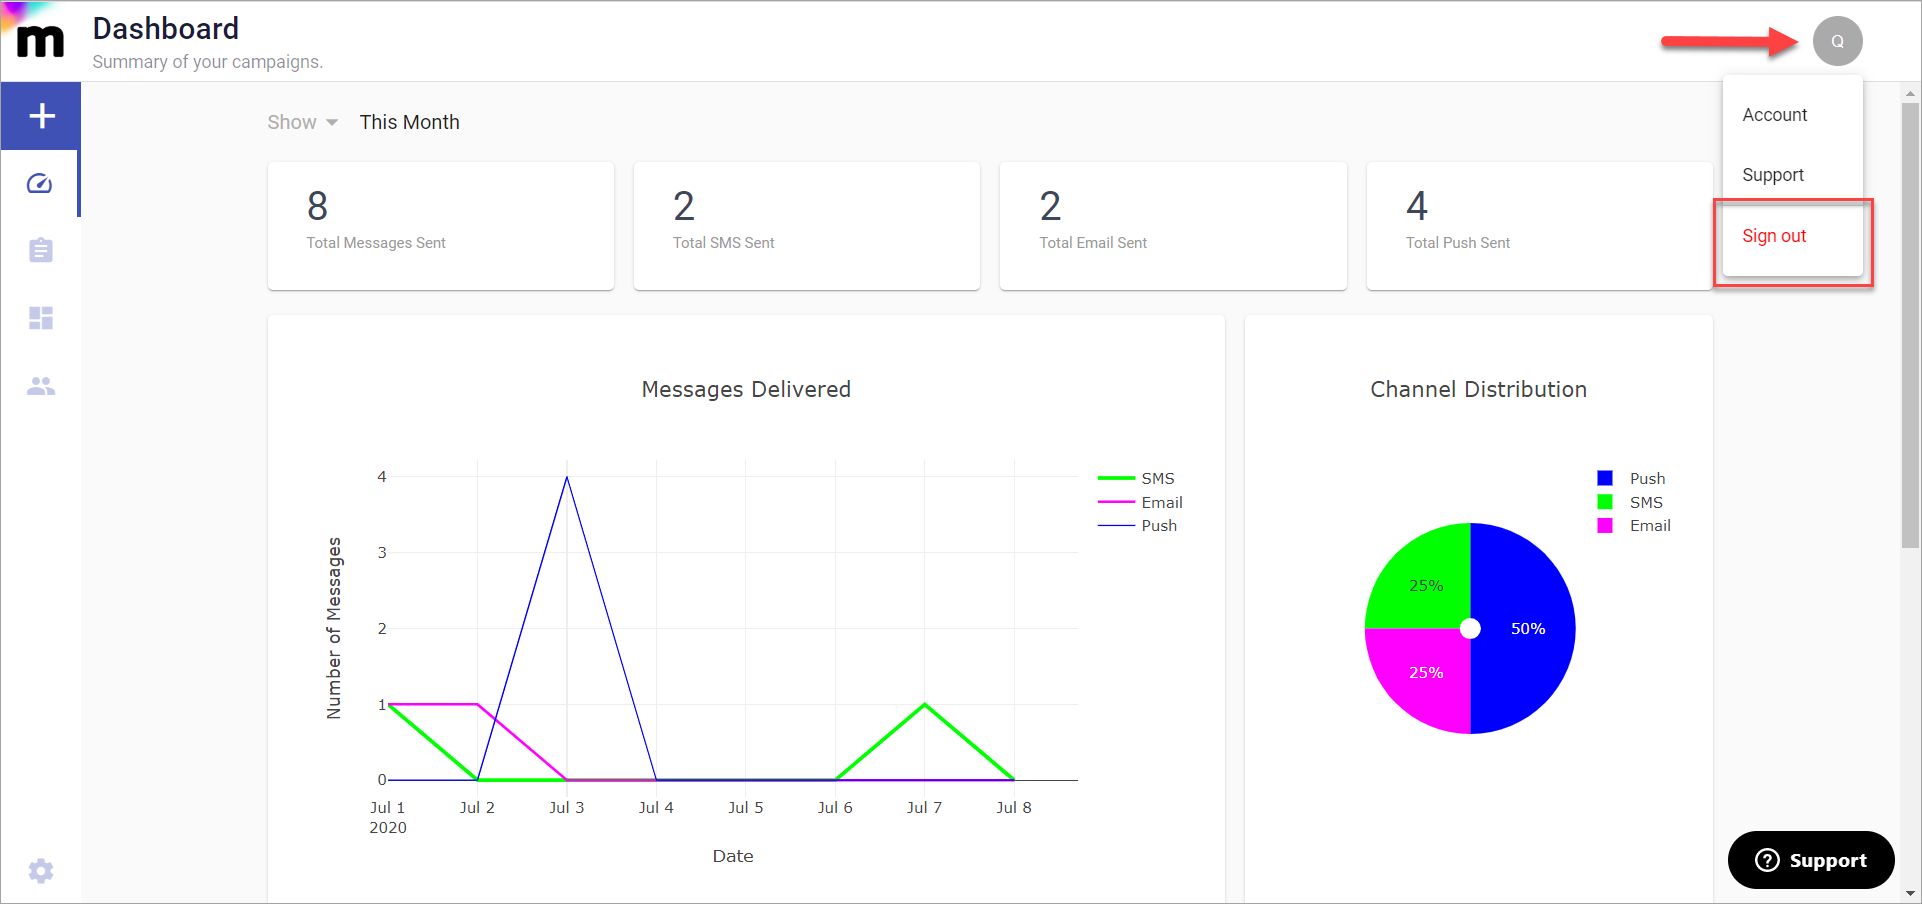Click the user avatar 'Q' icon
Image resolution: width=1922 pixels, height=904 pixels.
click(1837, 41)
